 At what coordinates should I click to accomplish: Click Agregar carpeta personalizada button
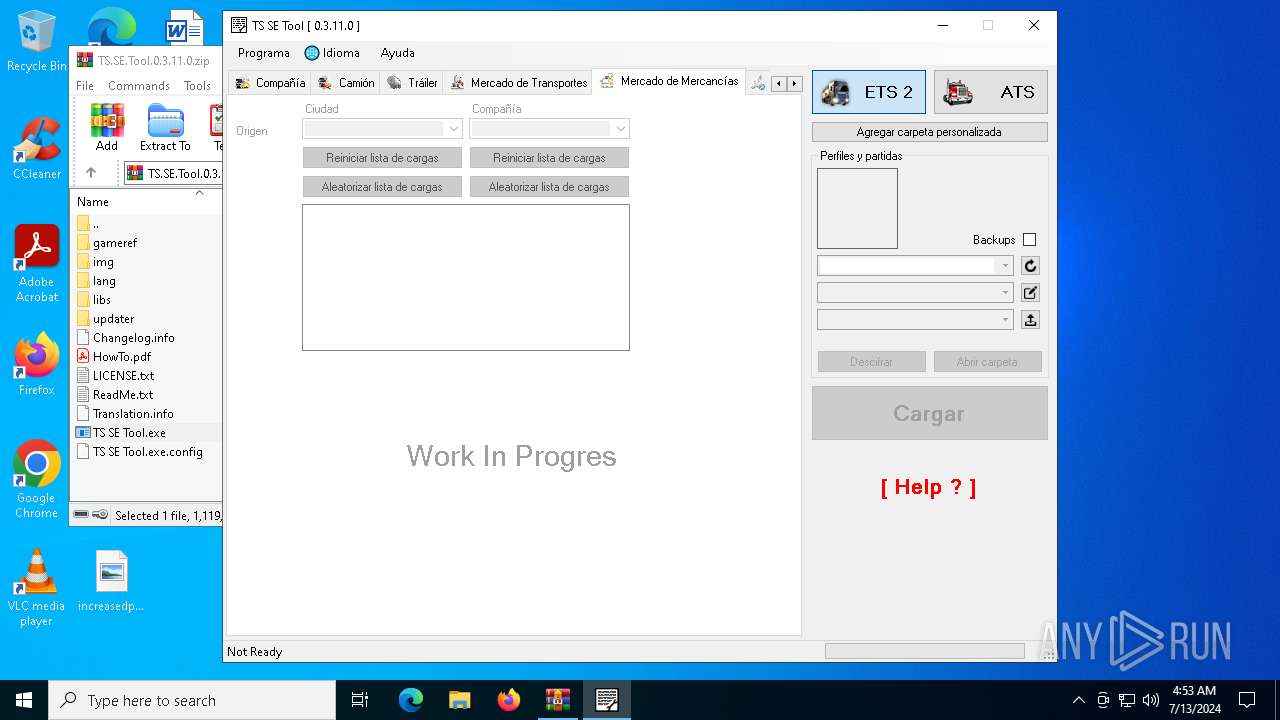point(929,132)
